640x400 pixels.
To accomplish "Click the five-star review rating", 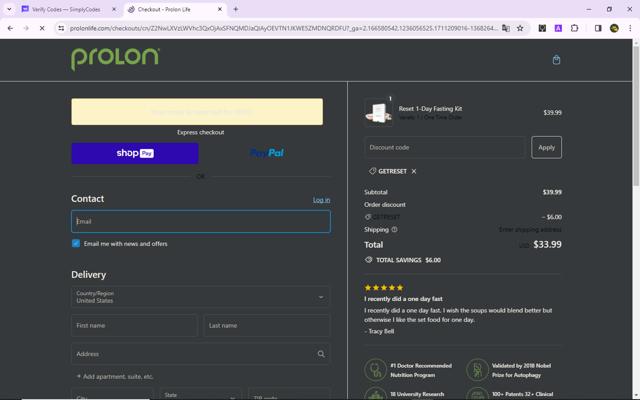I will click(x=384, y=288).
